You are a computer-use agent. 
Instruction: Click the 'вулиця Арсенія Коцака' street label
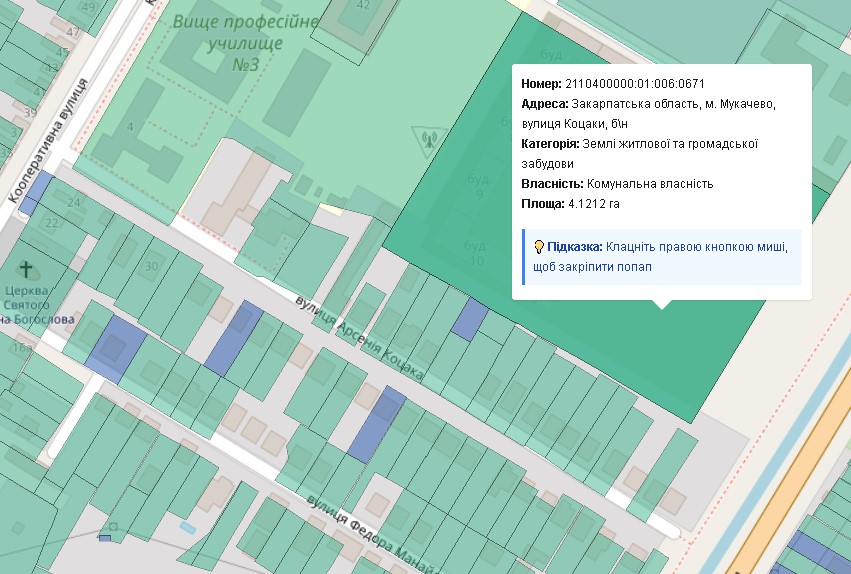[359, 338]
